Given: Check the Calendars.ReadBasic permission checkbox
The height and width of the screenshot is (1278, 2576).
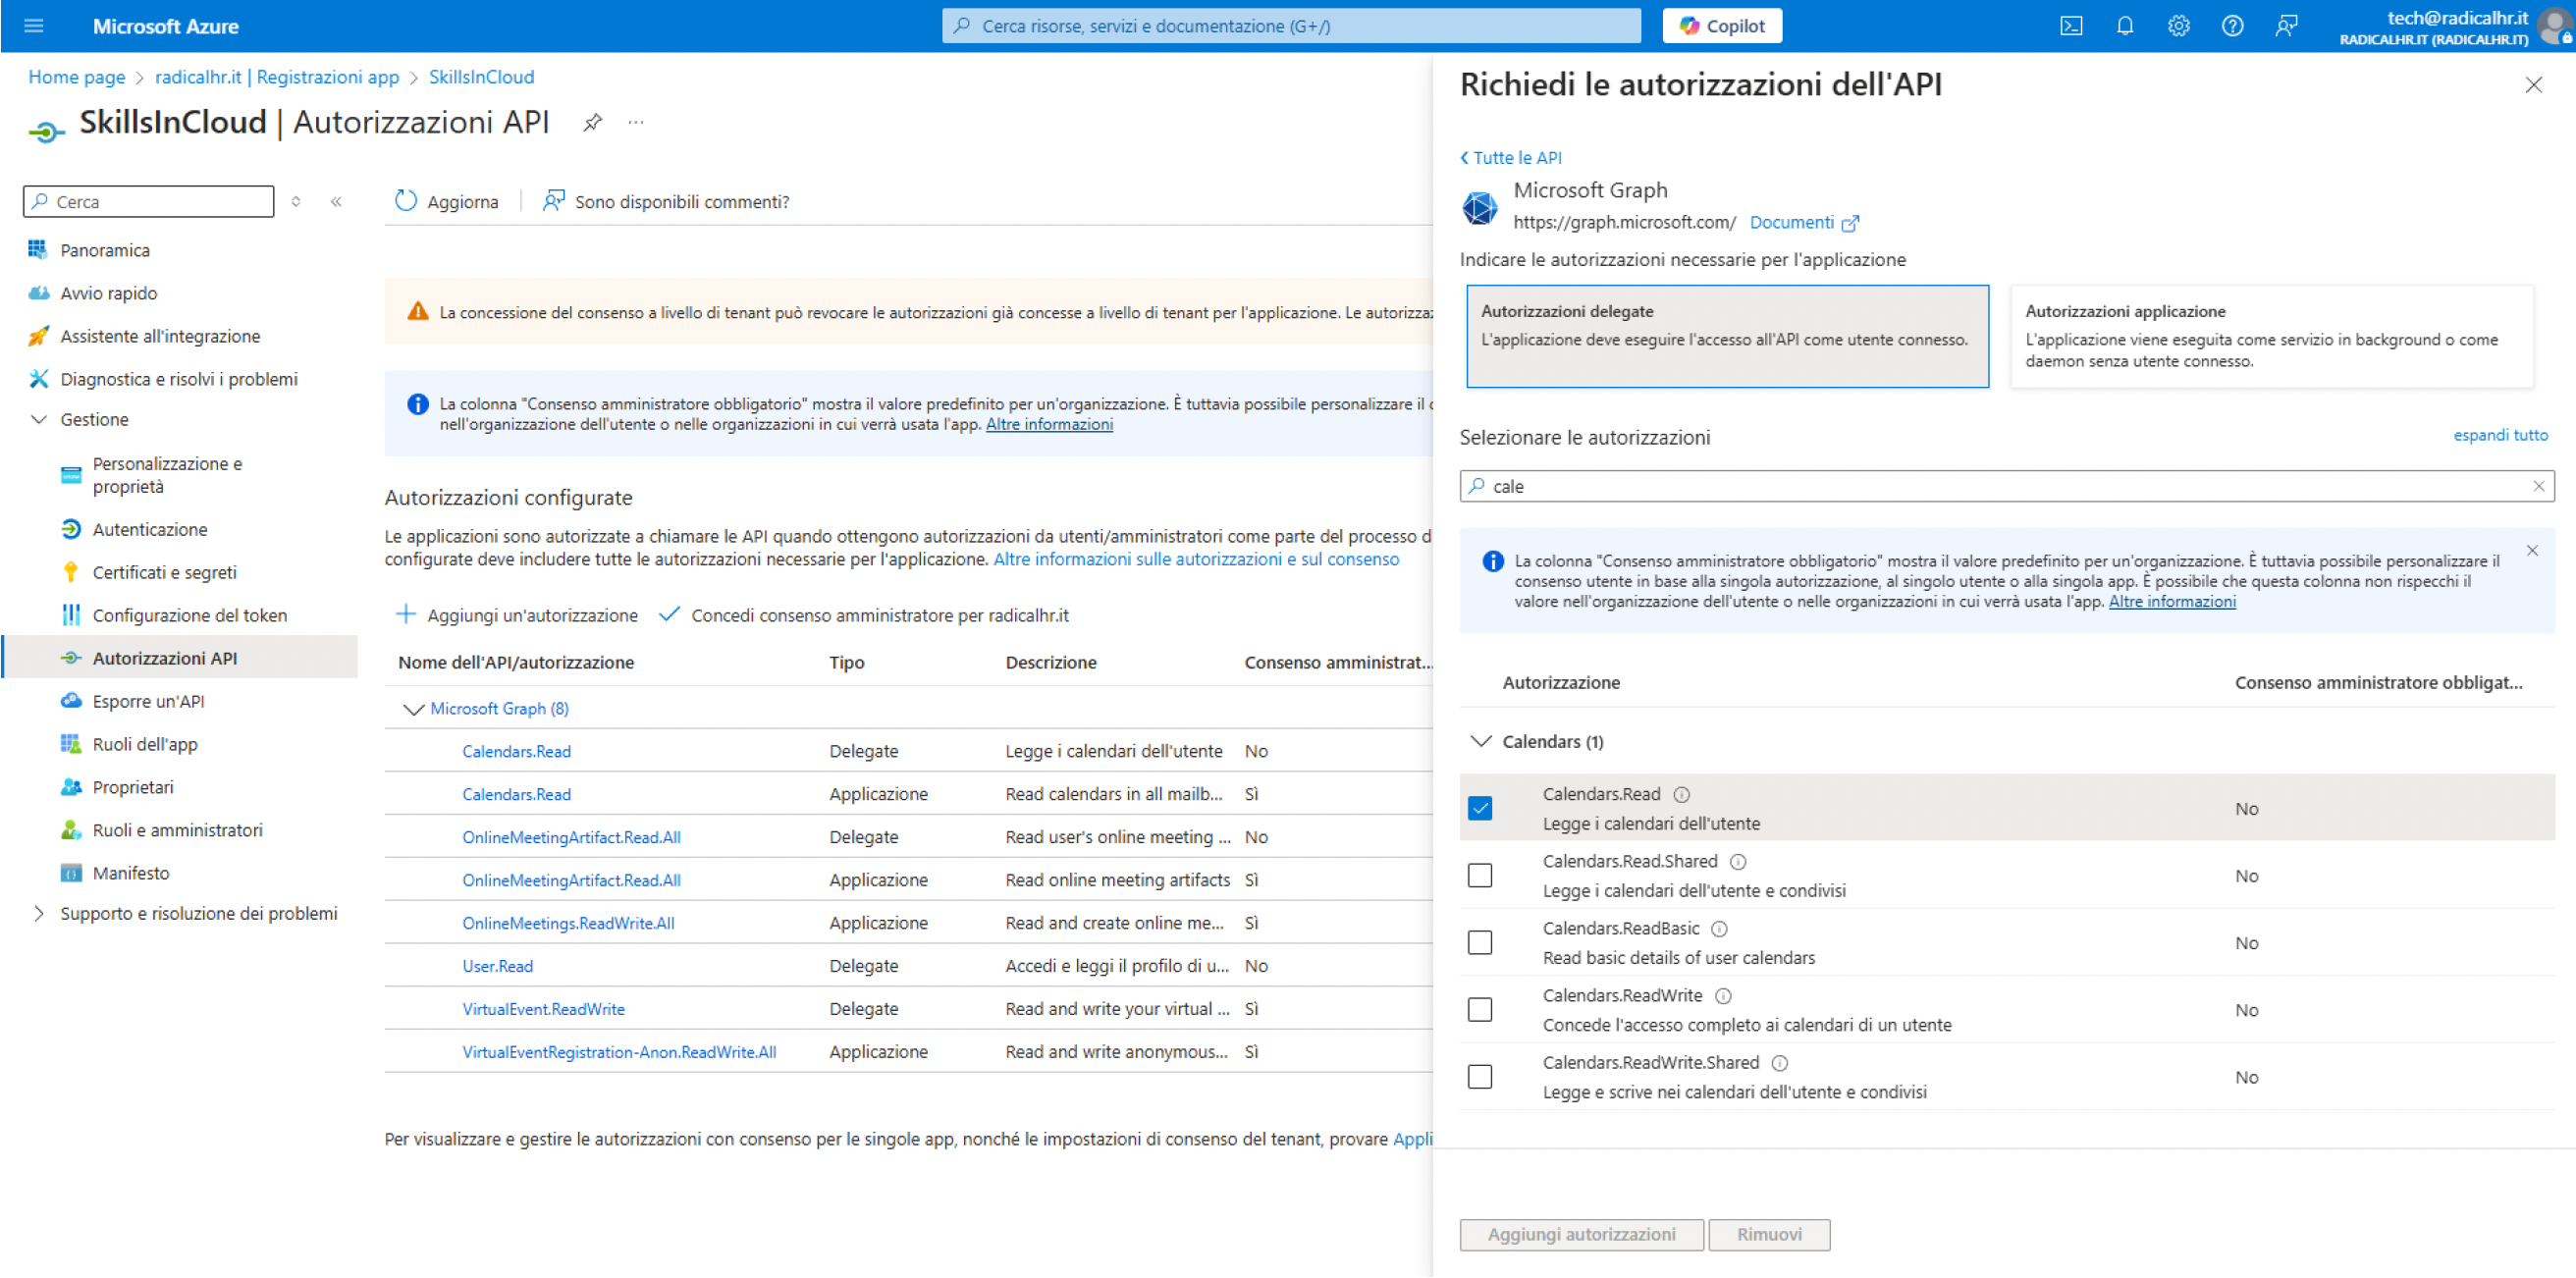Looking at the screenshot, I should (1480, 943).
